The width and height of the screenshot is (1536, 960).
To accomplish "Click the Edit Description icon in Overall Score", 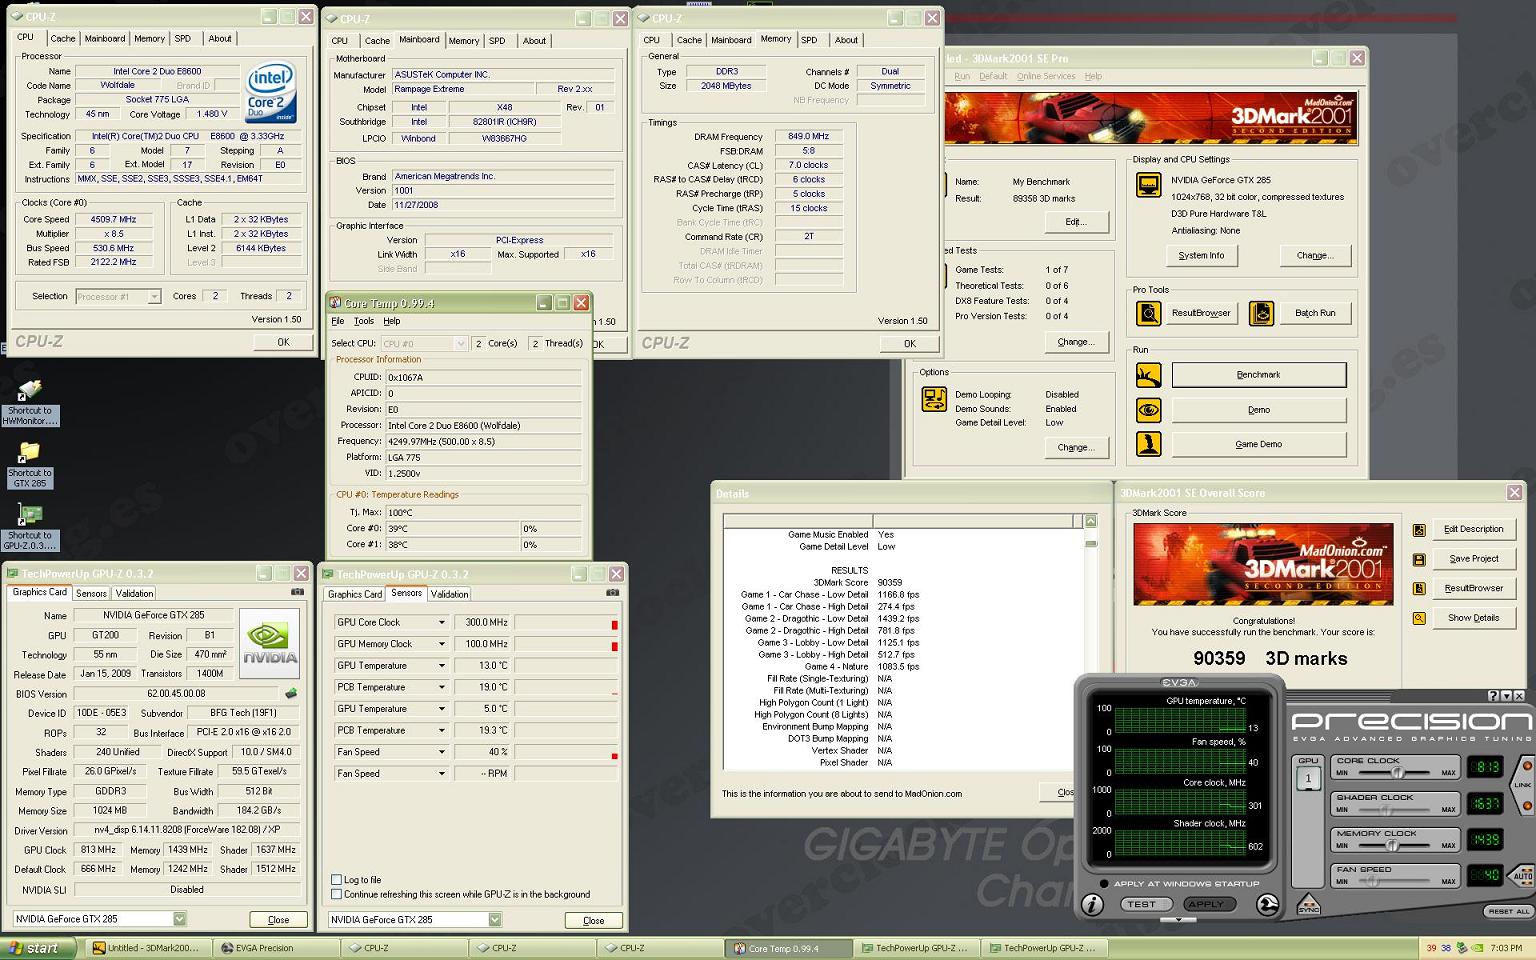I will (x=1419, y=530).
